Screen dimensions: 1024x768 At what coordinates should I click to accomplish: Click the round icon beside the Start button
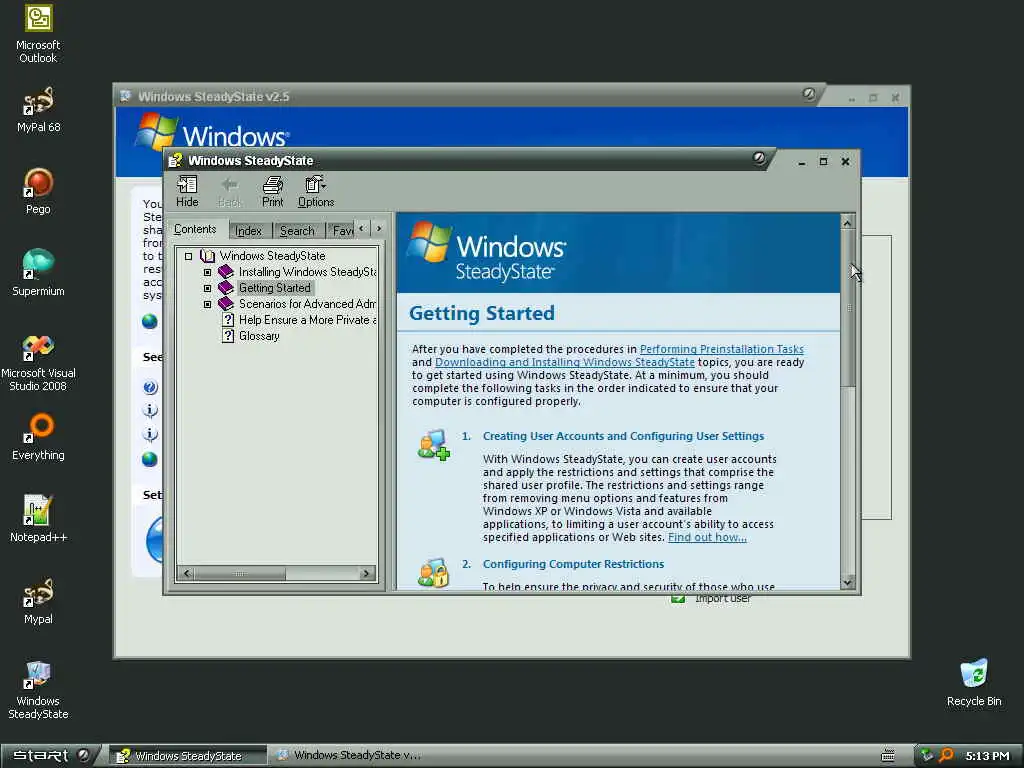coord(84,755)
